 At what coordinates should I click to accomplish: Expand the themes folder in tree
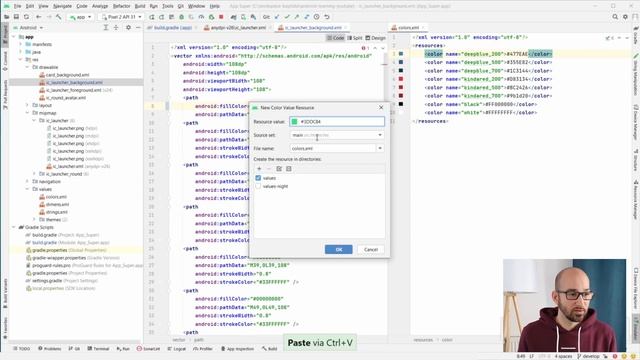34,220
